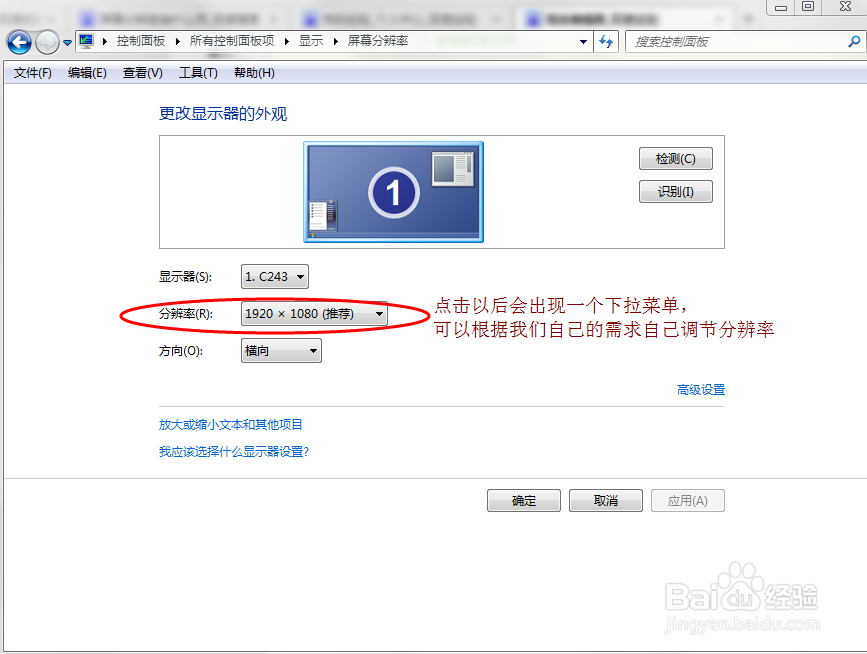Open the 高级设置 link
The height and width of the screenshot is (654, 867).
point(701,390)
